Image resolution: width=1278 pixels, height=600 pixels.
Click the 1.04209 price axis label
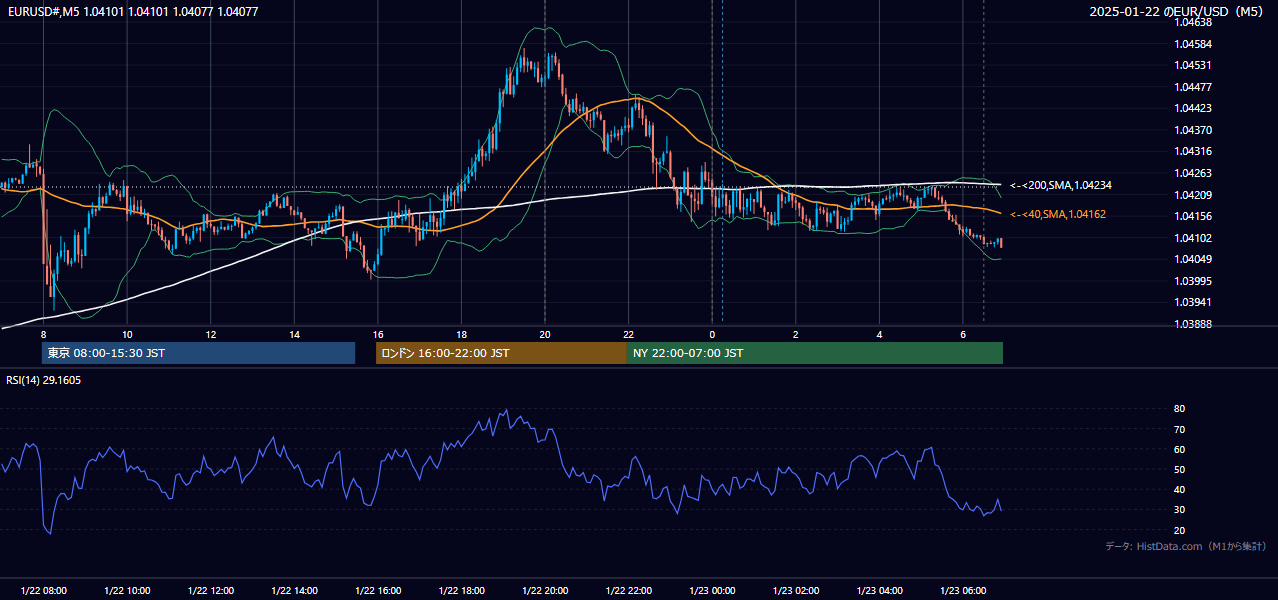click(1193, 195)
